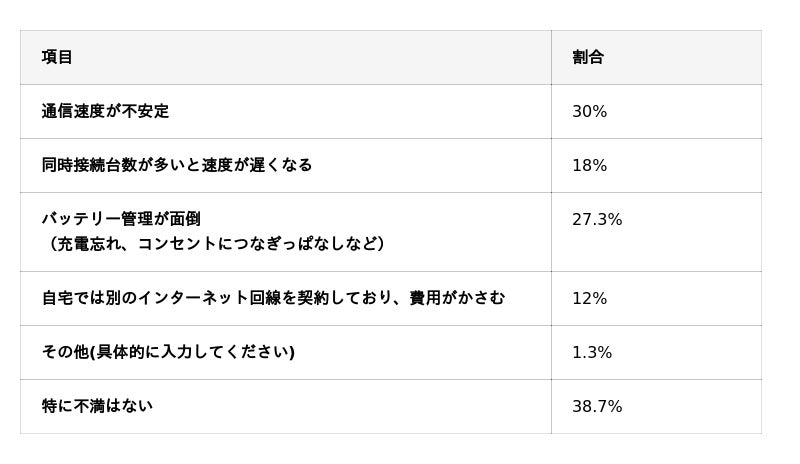The image size is (800, 464).
Task: Click the 27.3% value cell
Action: coord(597,219)
